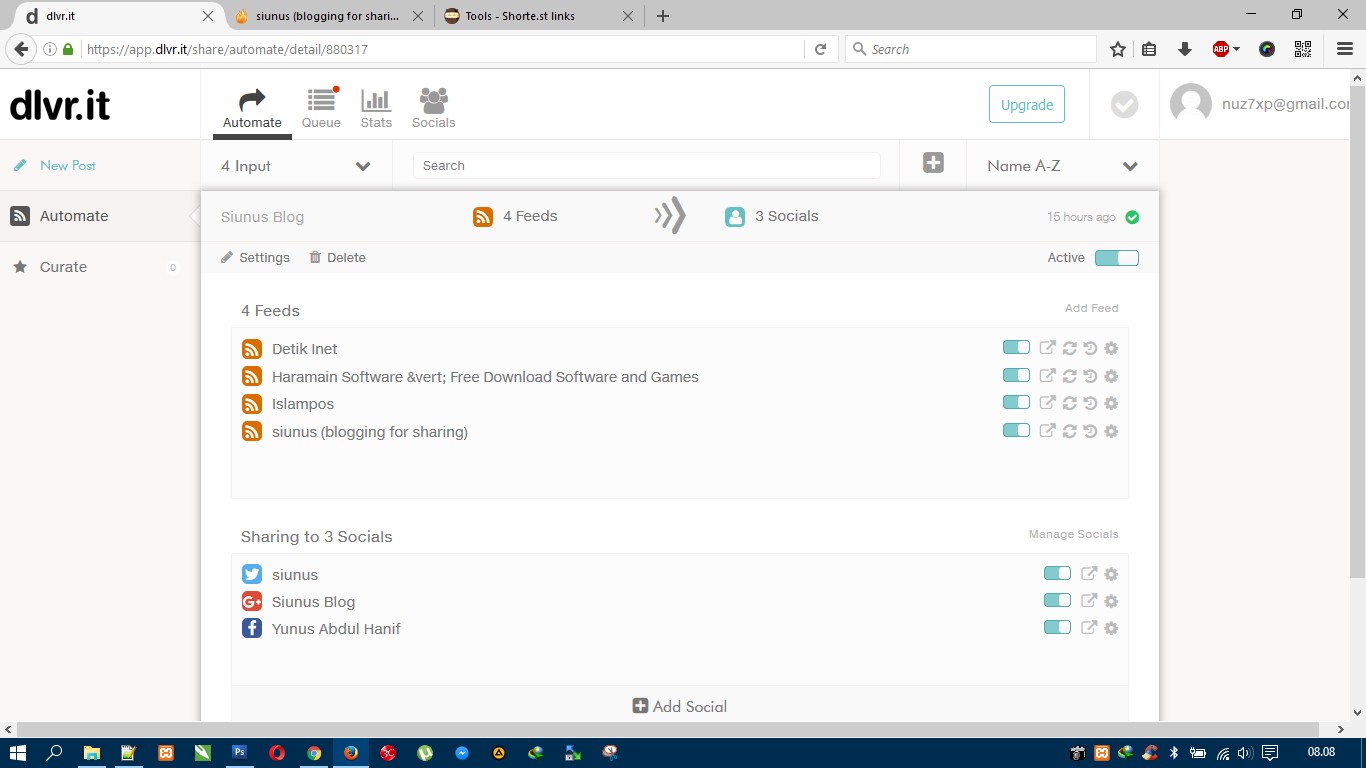Click the Manage Socials link
Screen dimensions: 1366x768
click(x=1074, y=534)
